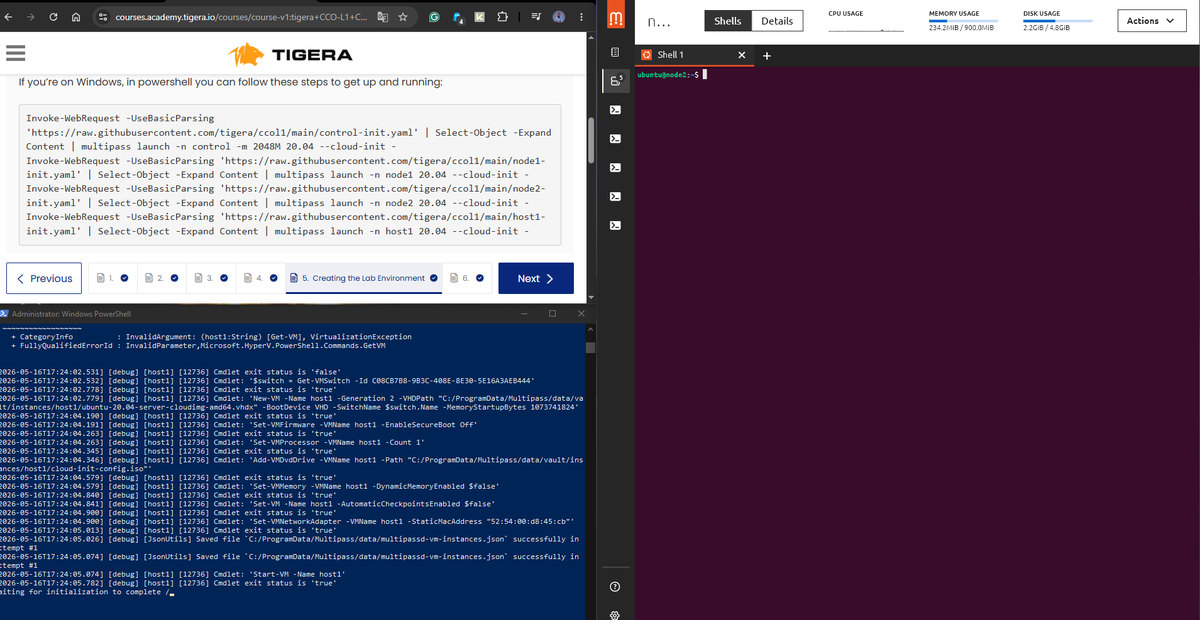Open the browser media controls icon
Screen dimensions: 1200x620
(x=535, y=17)
